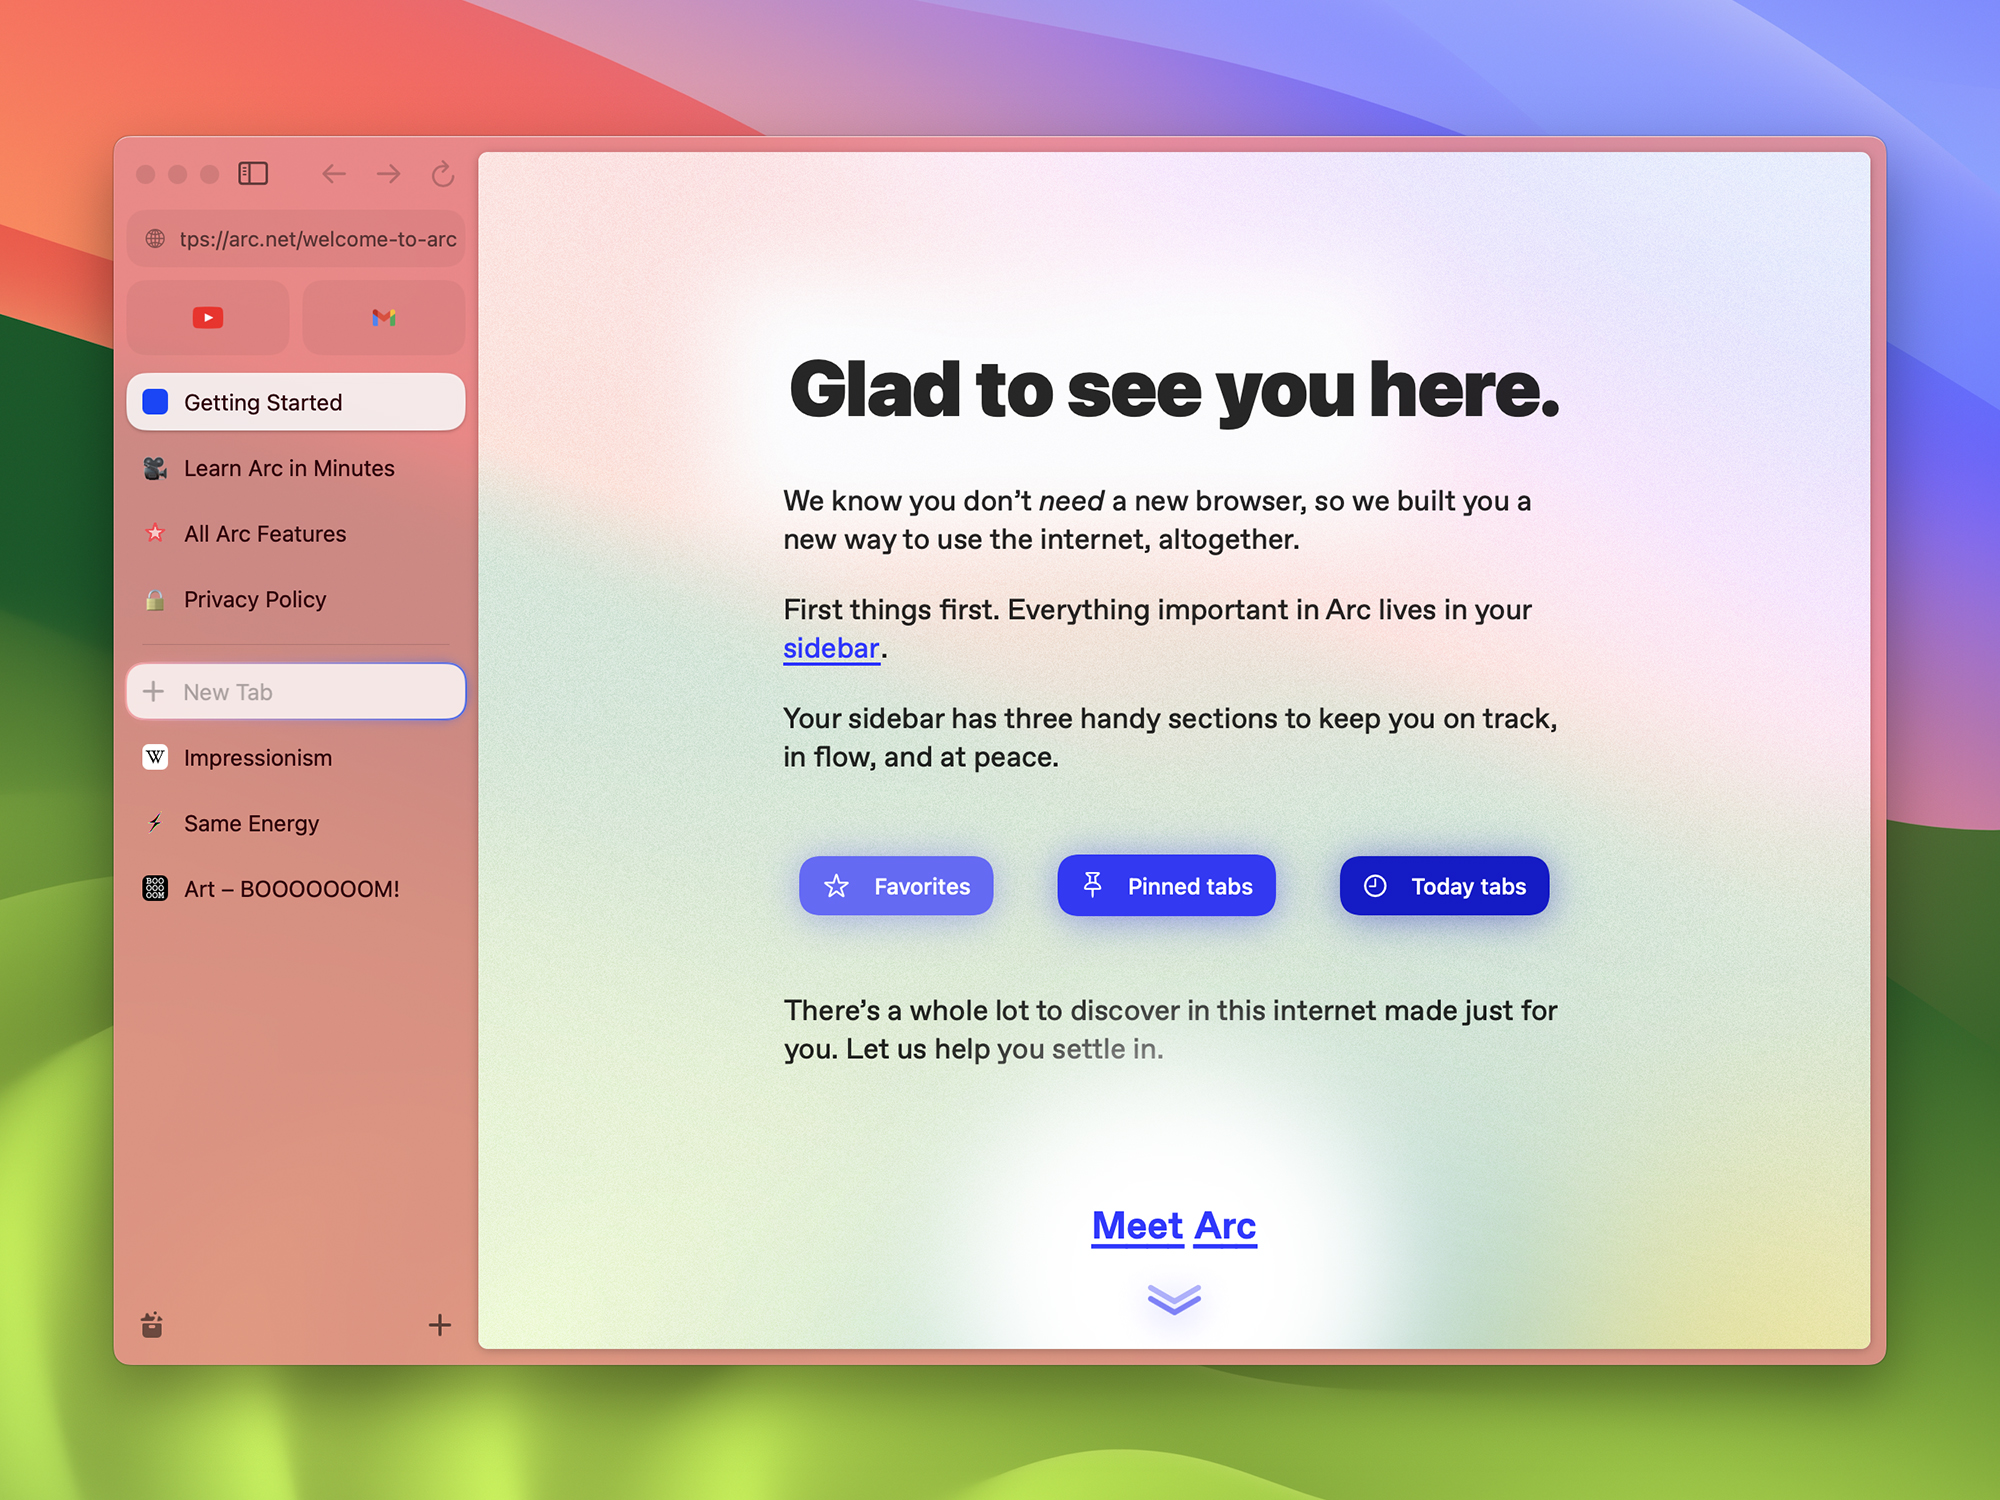Click the globe icon in the address bar
Screen dimensions: 2000x1500
coord(157,239)
